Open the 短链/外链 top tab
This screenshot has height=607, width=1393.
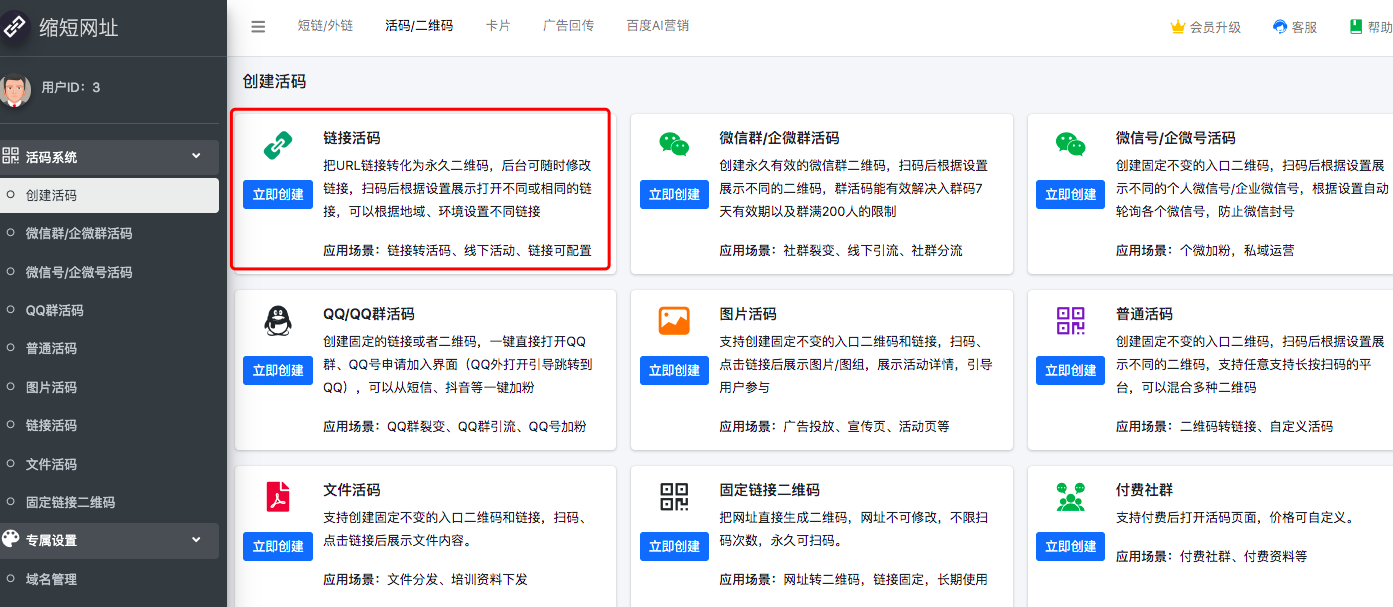tap(325, 26)
